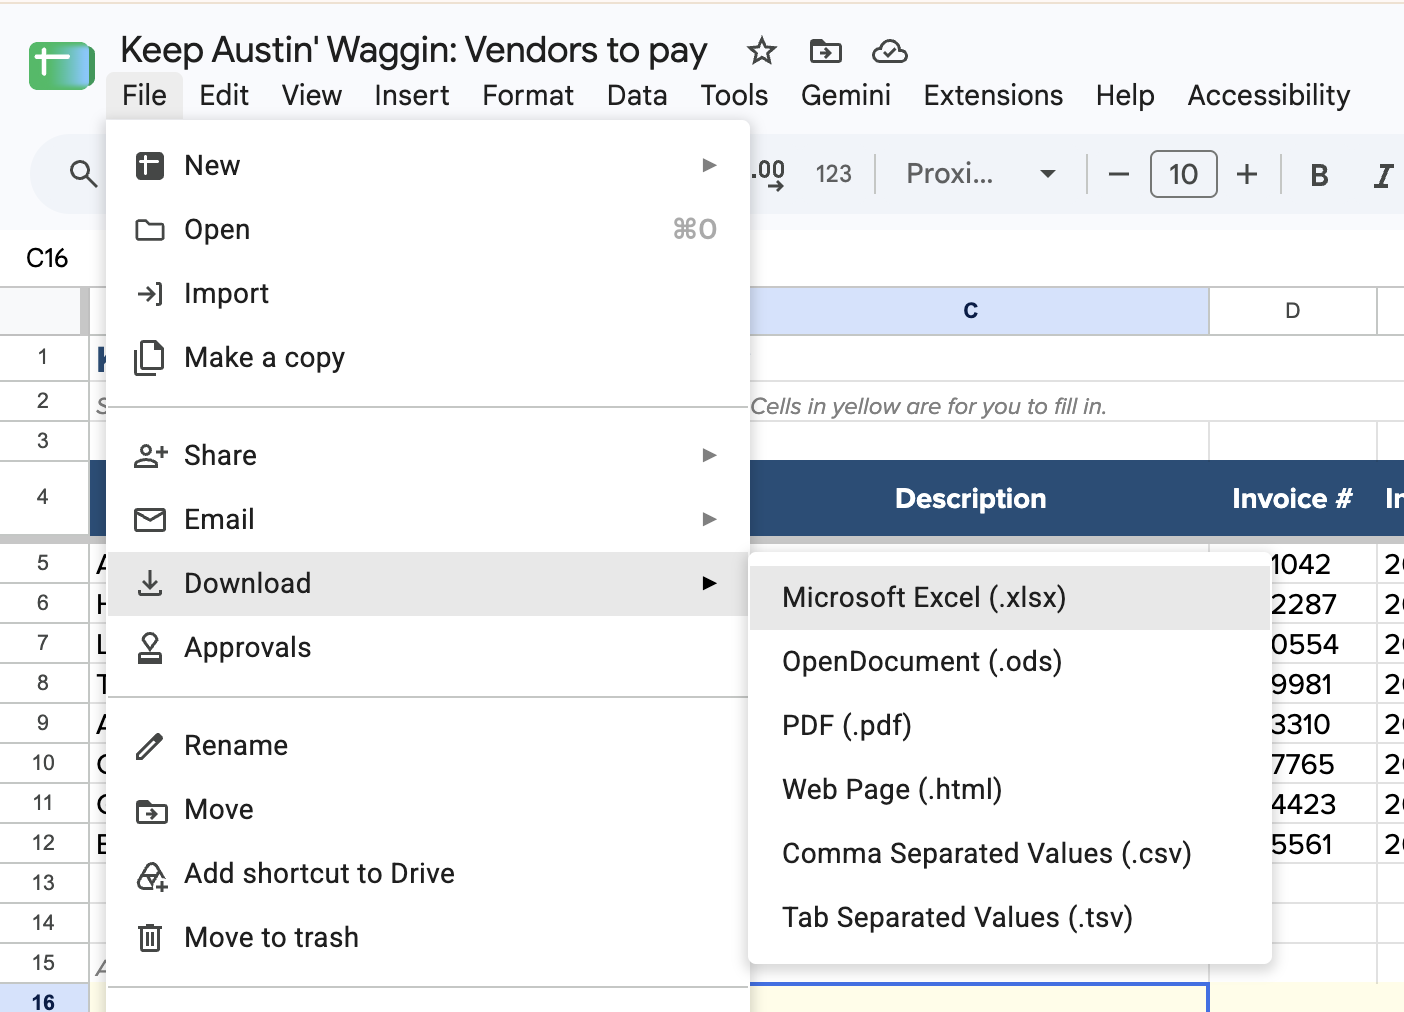The height and width of the screenshot is (1012, 1404).
Task: Download as Comma Separated Values (.csv)
Action: click(1010, 854)
